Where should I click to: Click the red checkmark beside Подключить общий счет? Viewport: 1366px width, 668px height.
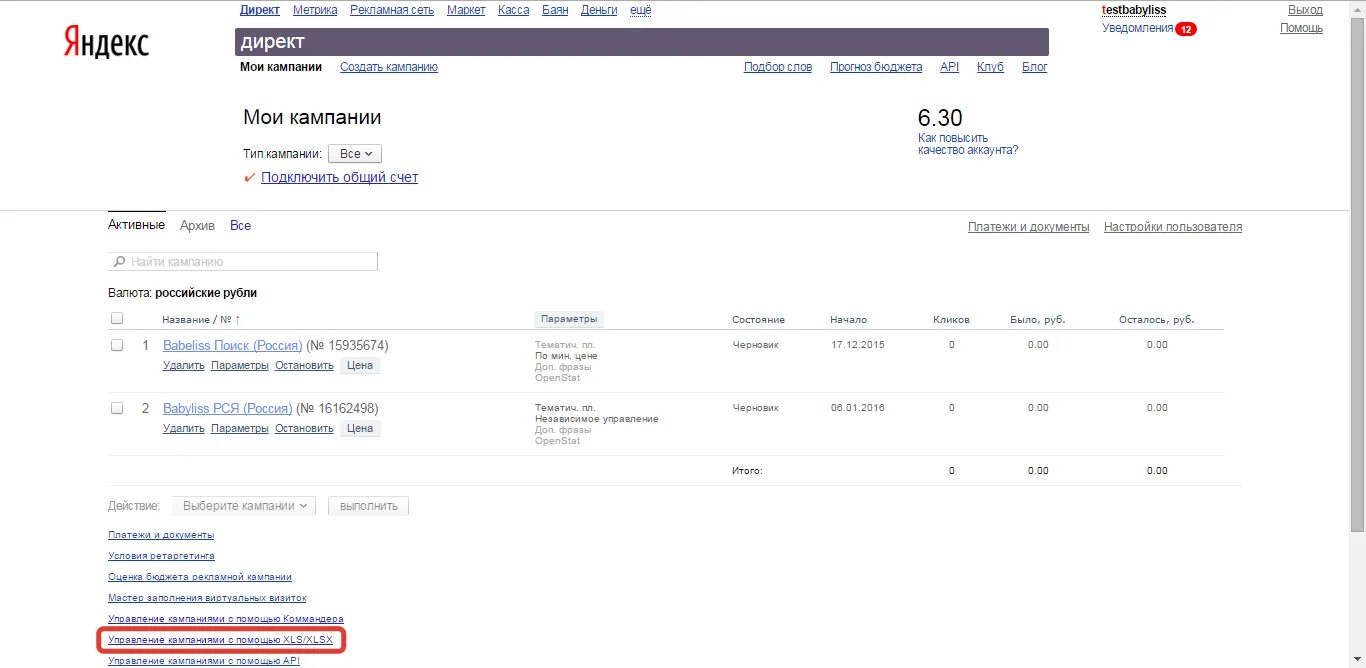point(250,177)
